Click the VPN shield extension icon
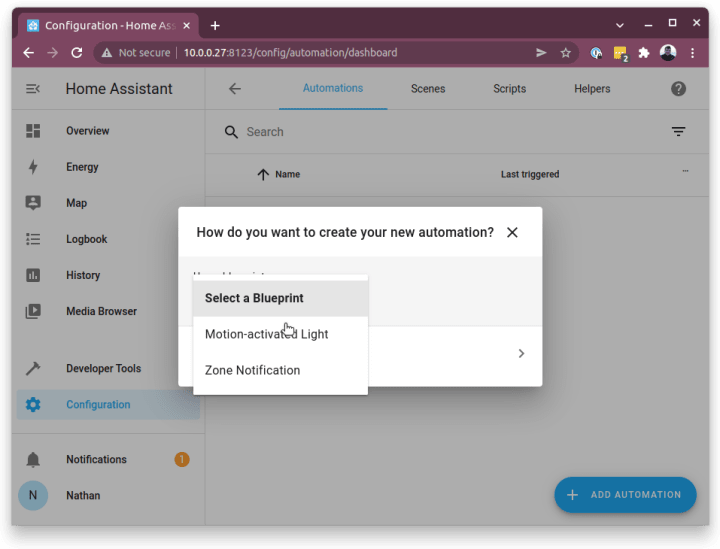 [596, 53]
